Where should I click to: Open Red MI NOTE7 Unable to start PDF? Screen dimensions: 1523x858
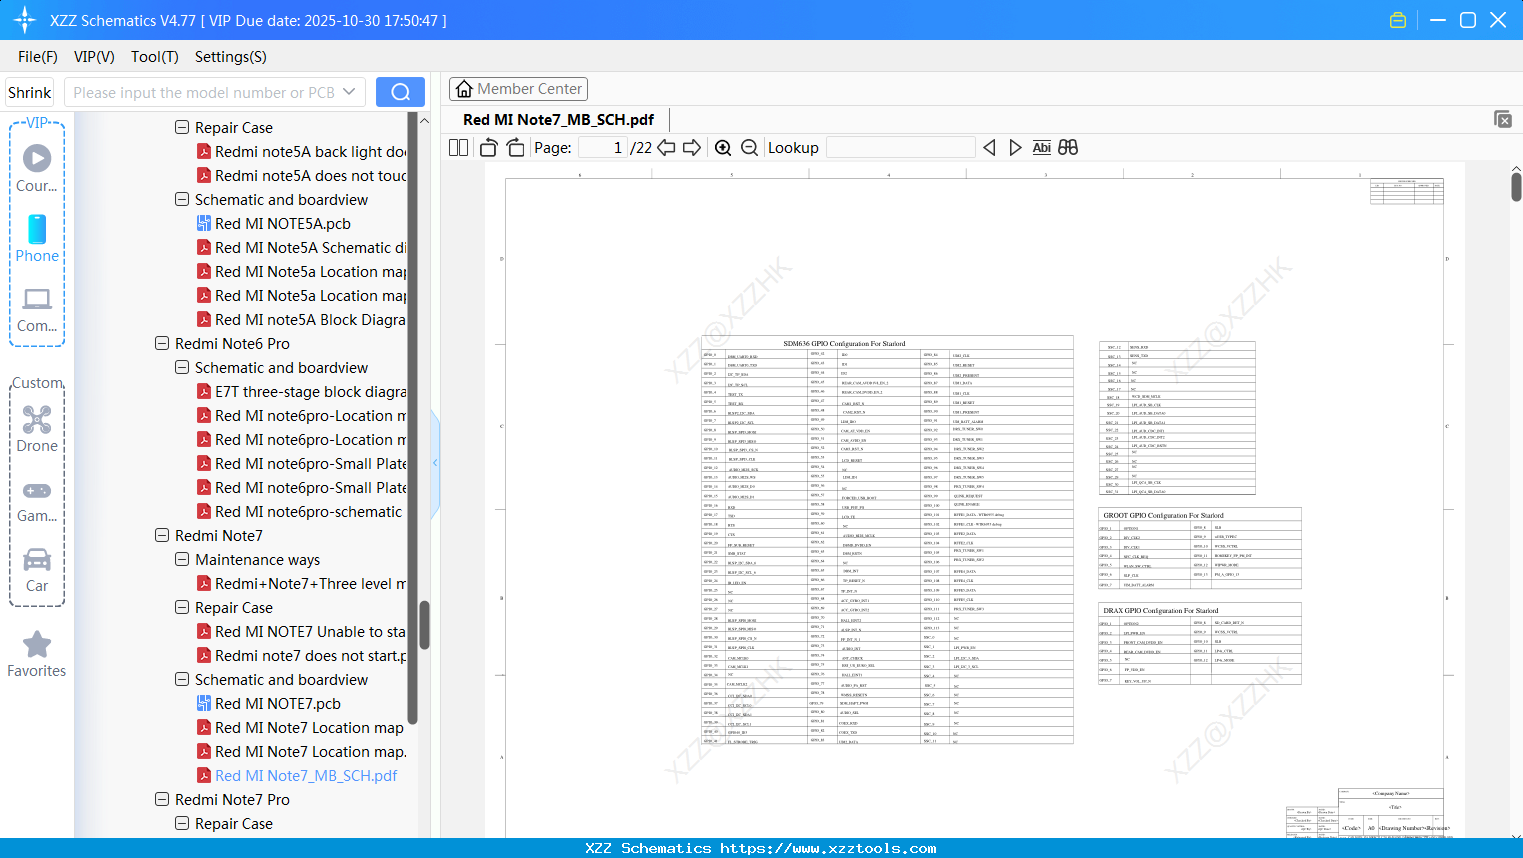pos(301,631)
